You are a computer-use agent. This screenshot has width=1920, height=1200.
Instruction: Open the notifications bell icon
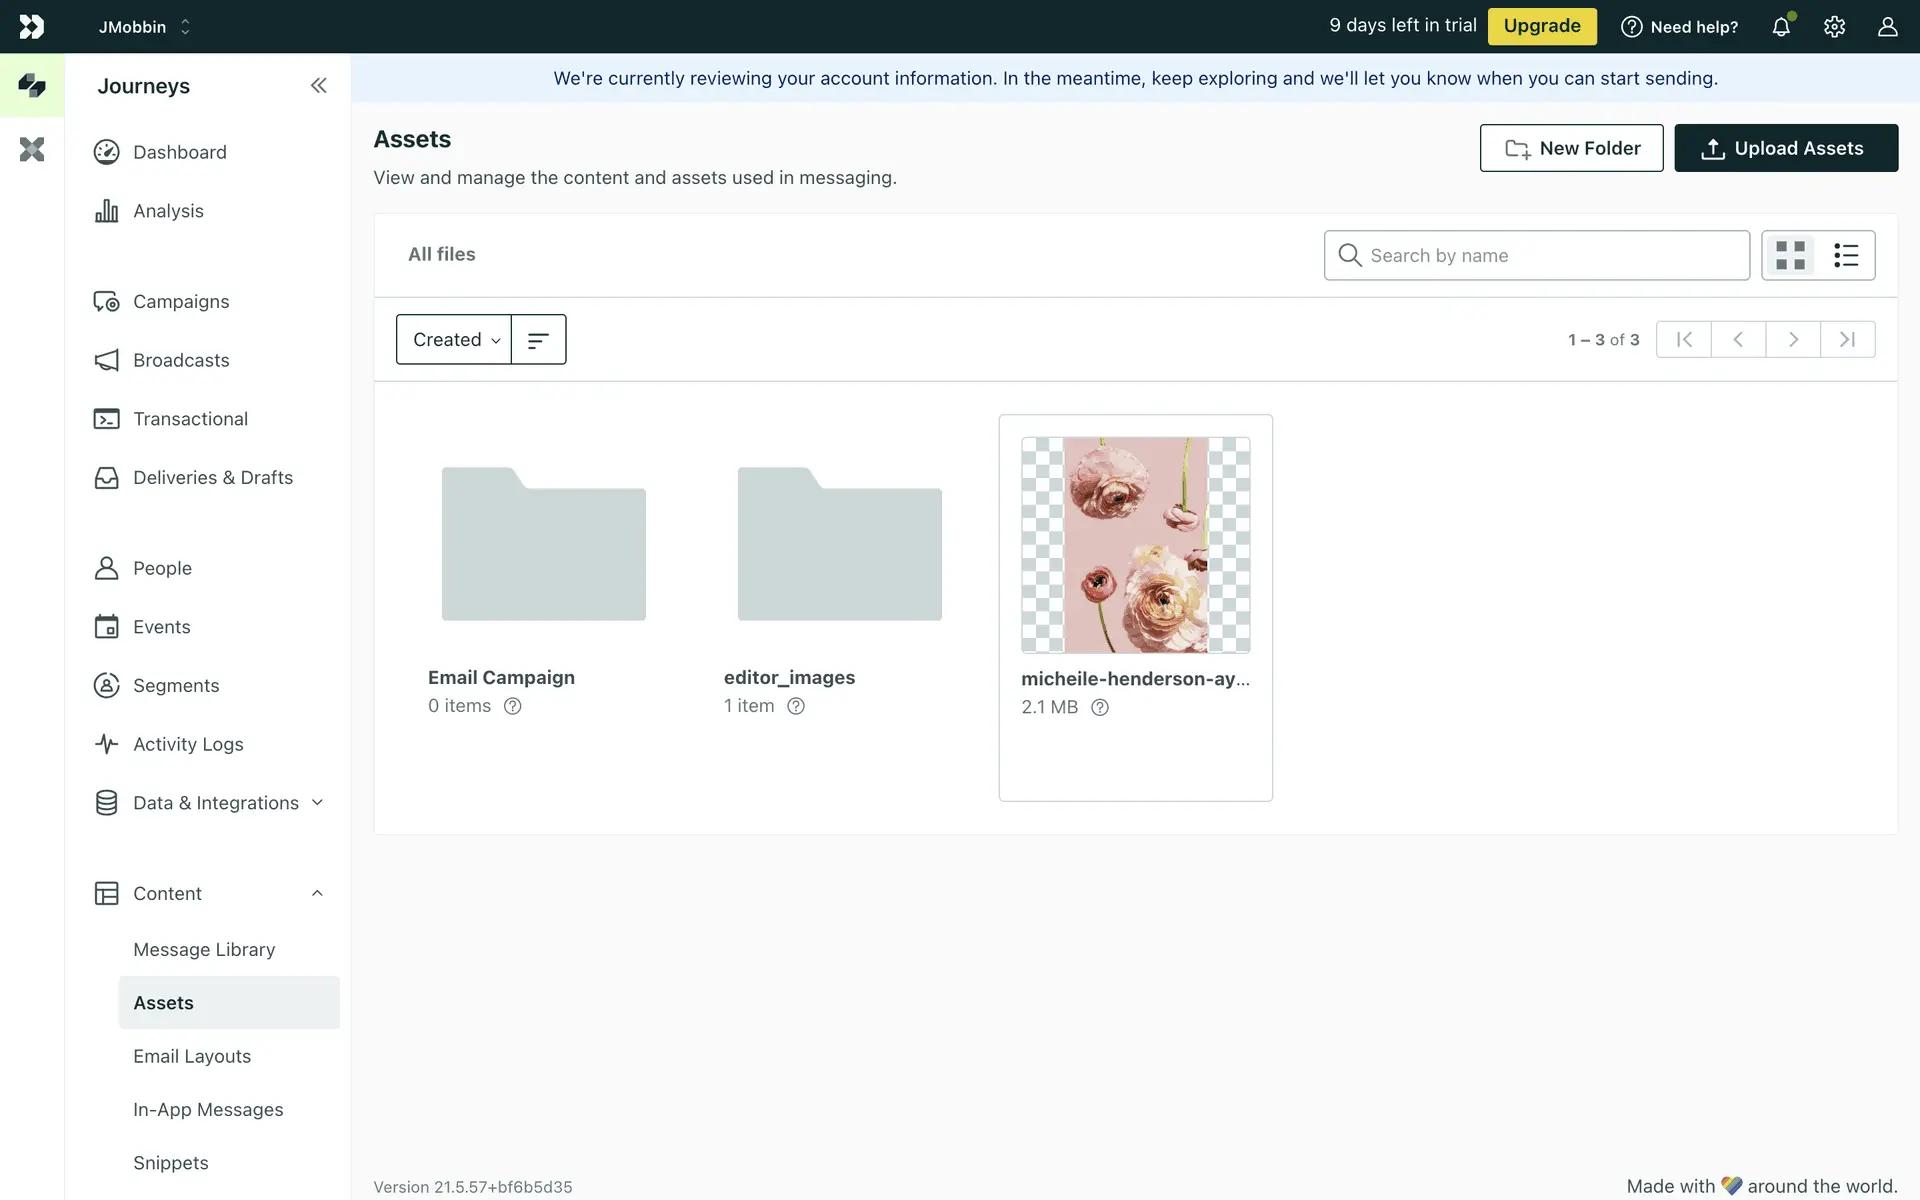click(x=1781, y=27)
